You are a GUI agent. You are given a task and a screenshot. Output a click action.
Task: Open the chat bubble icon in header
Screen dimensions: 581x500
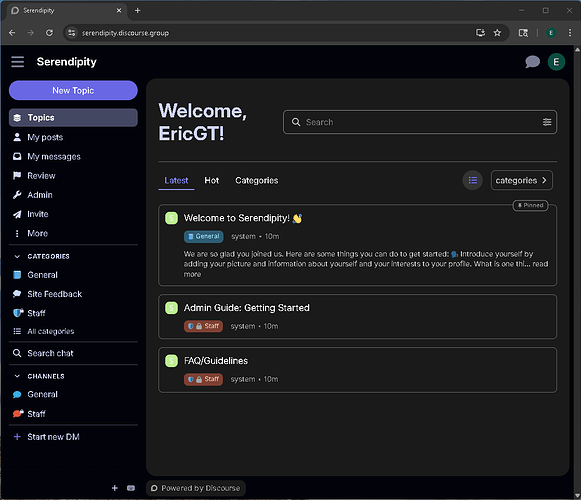[532, 62]
